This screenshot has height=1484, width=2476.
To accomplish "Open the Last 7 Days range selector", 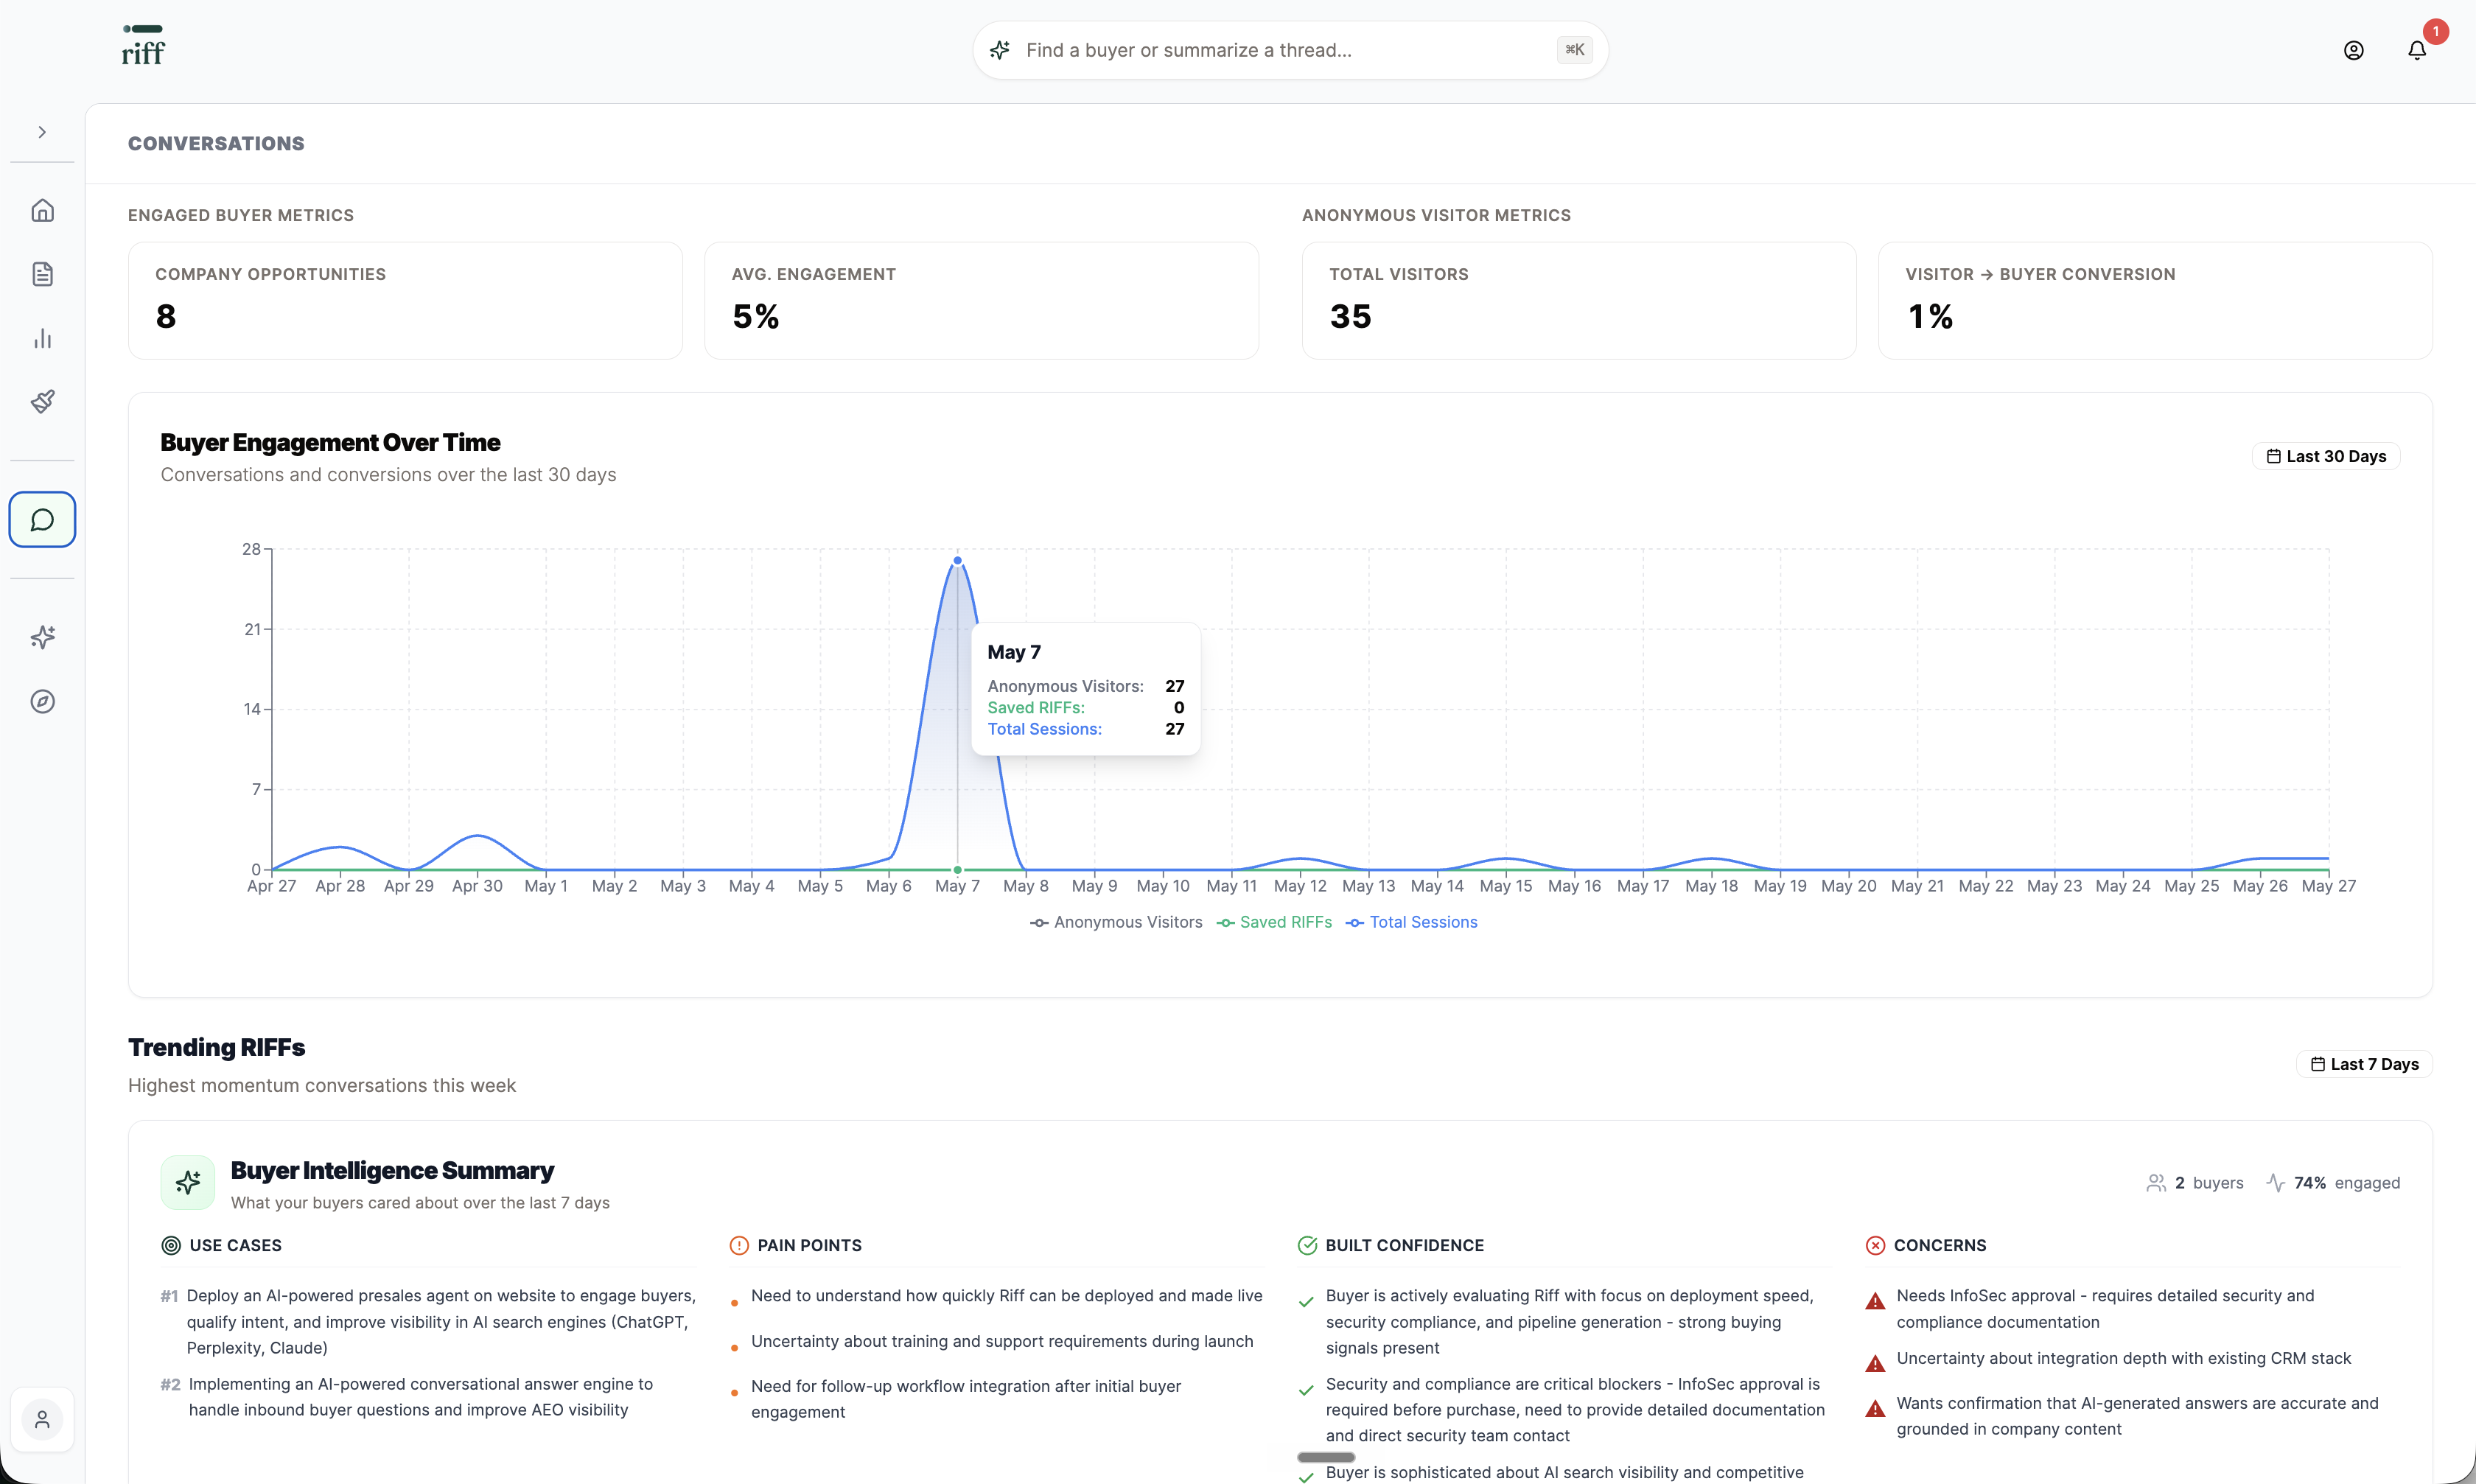I will click(2365, 1064).
